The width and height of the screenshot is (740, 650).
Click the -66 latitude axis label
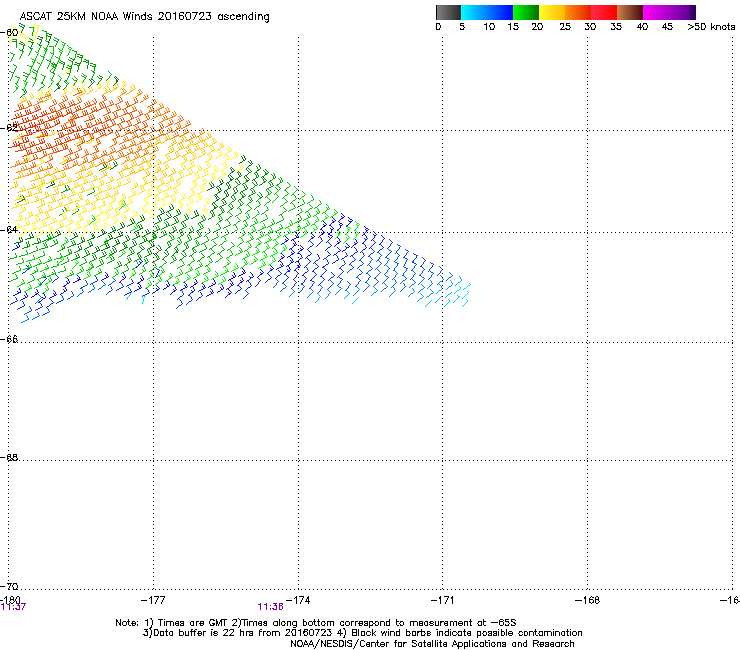[9, 339]
